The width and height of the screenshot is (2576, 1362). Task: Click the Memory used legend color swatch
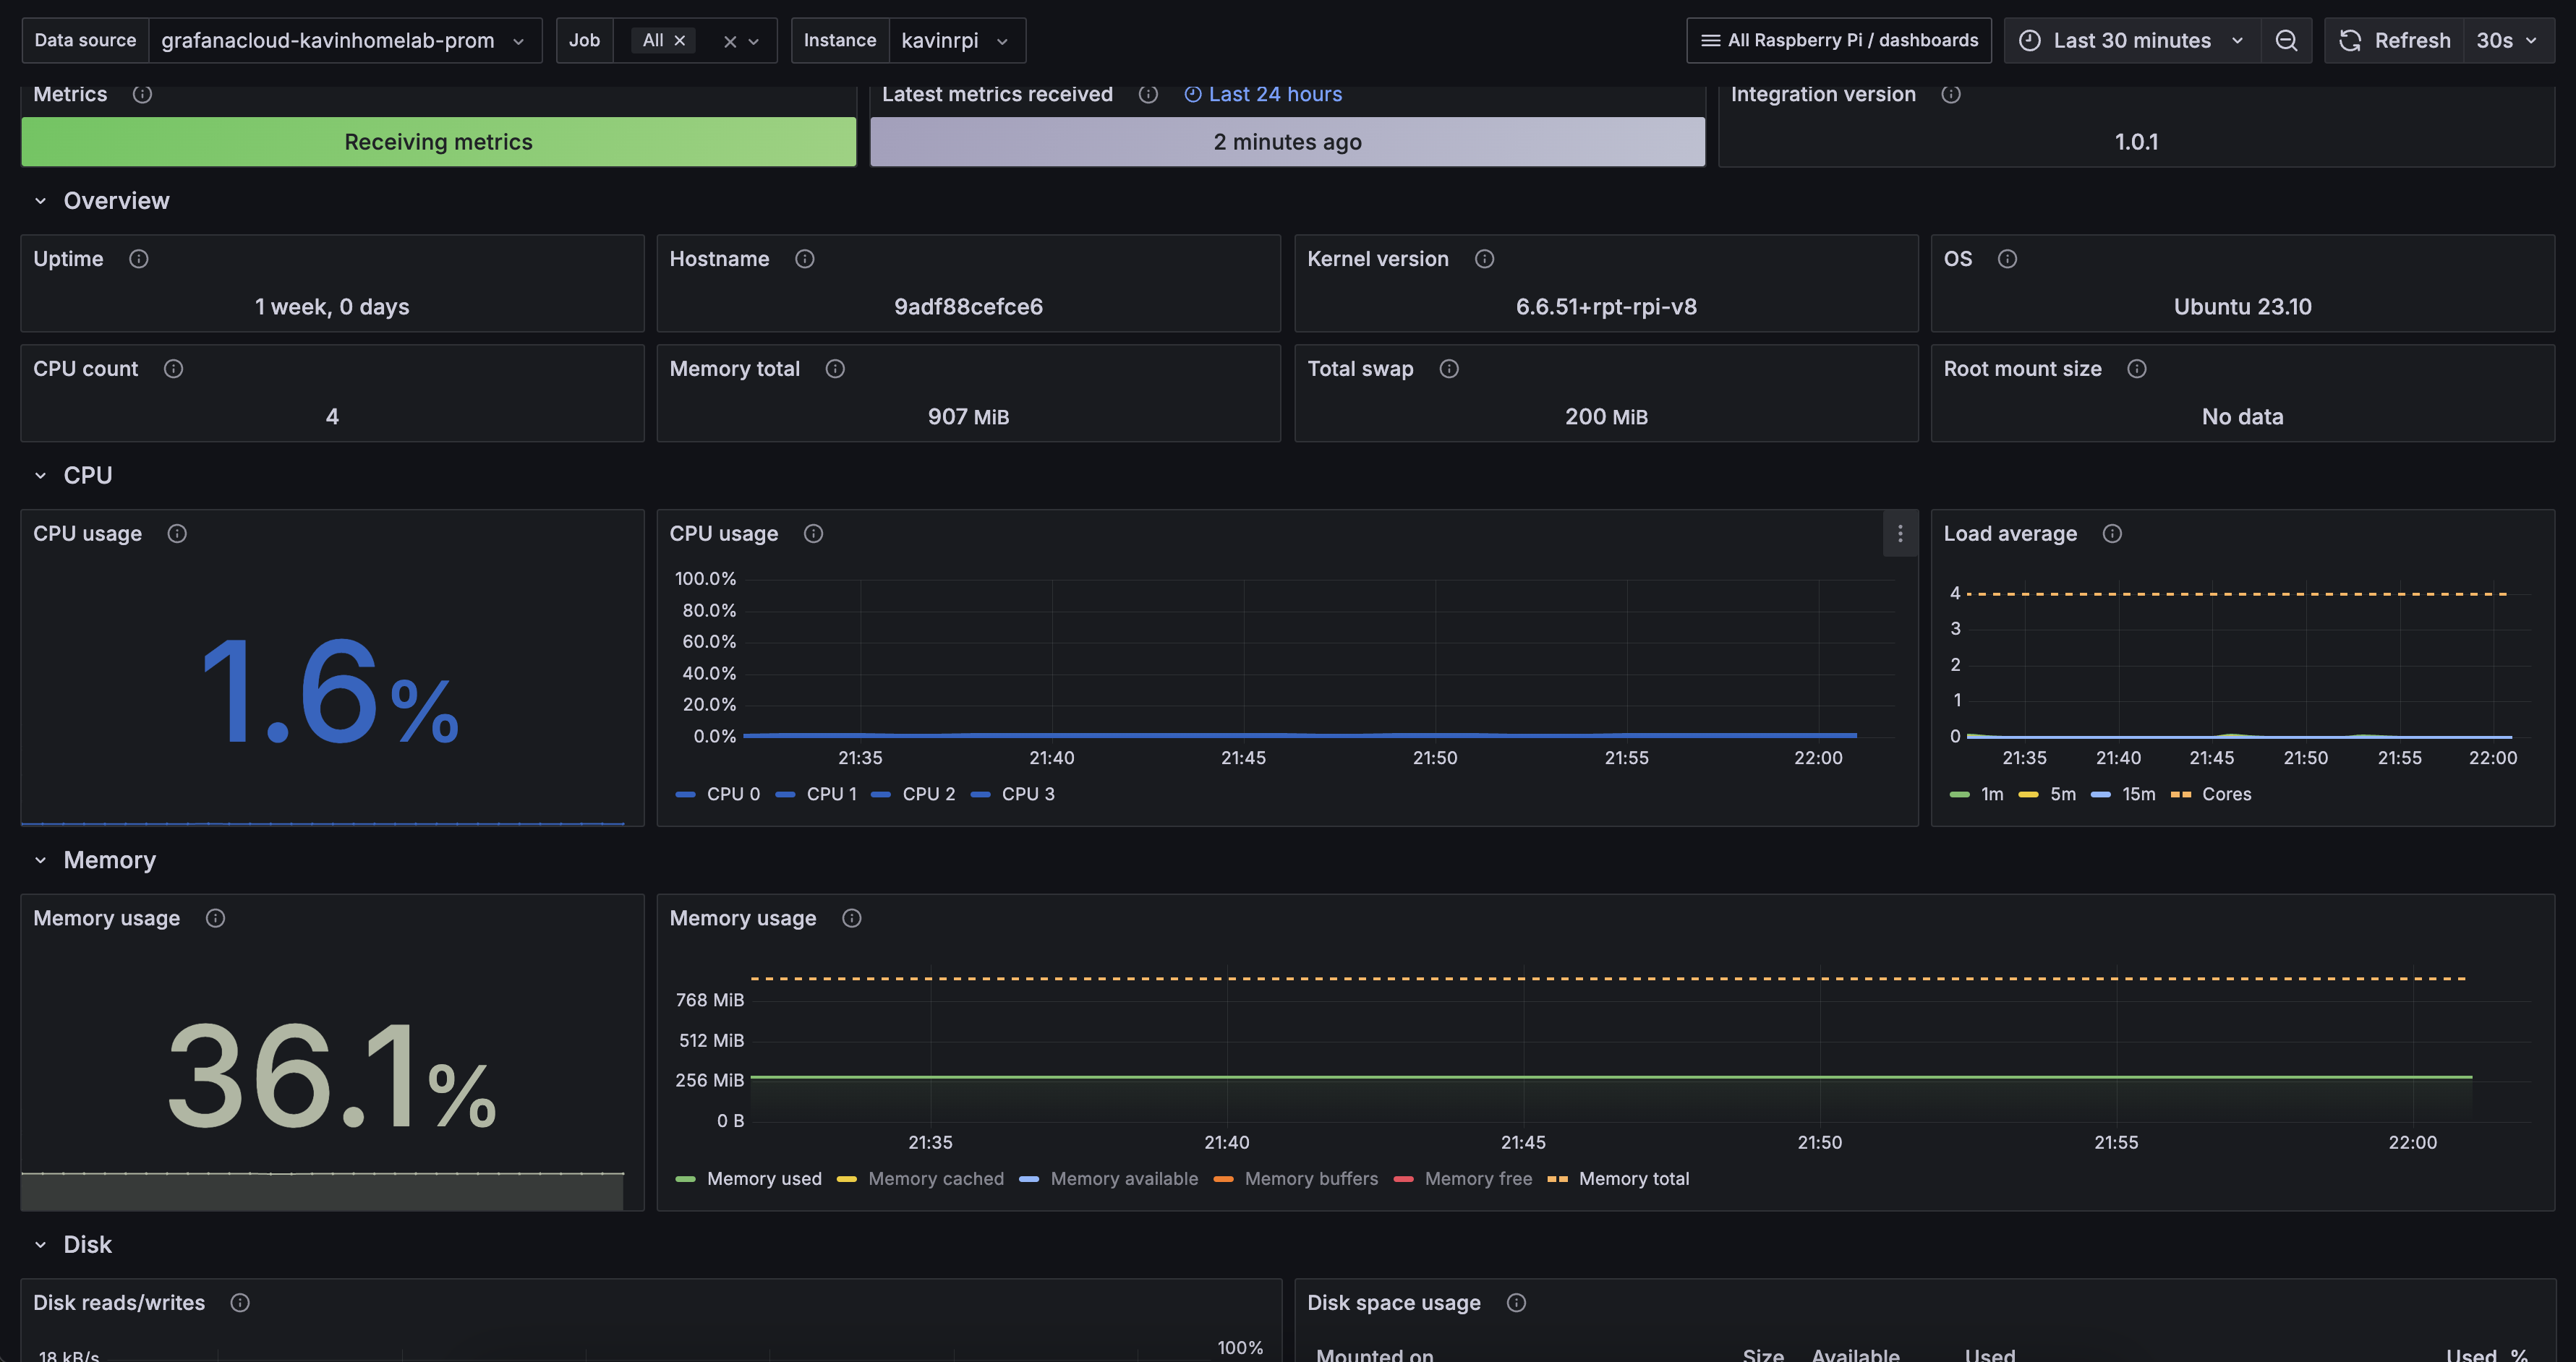pyautogui.click(x=686, y=1179)
